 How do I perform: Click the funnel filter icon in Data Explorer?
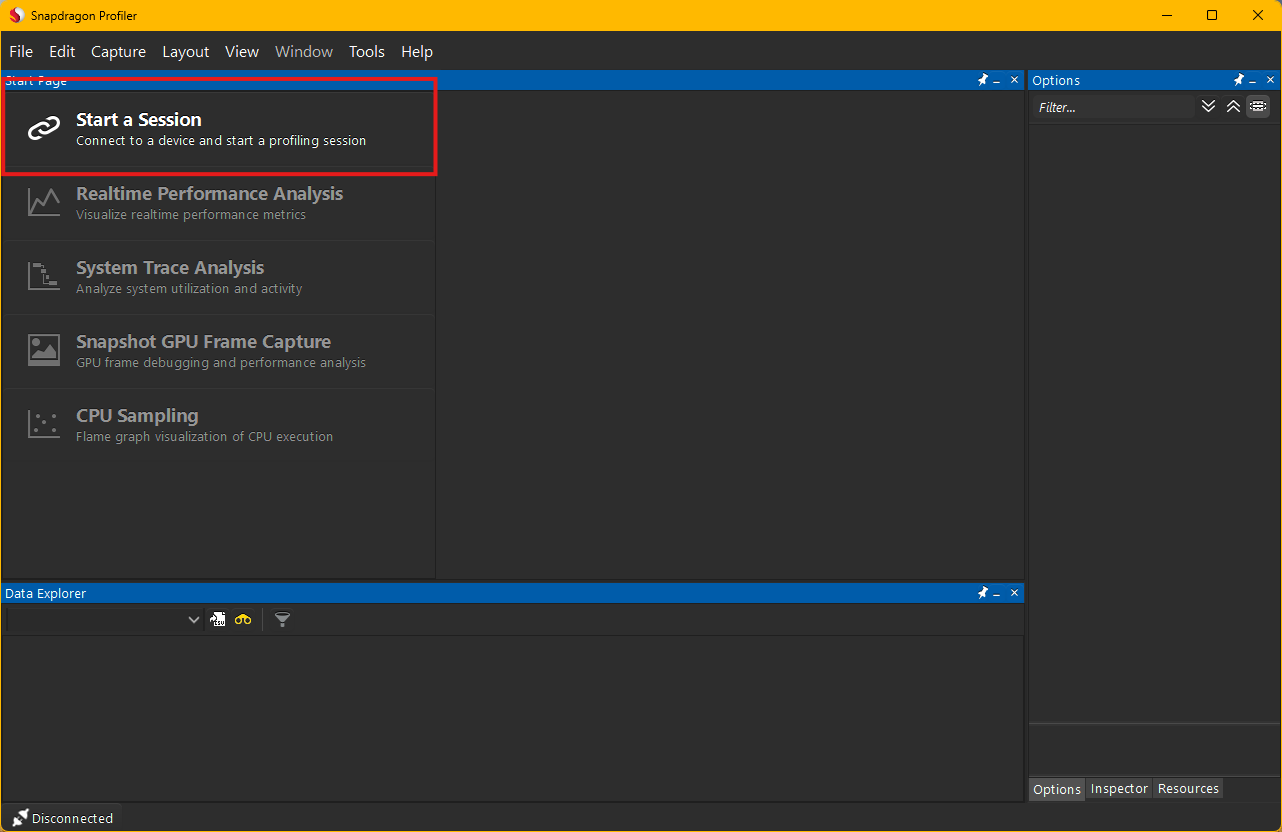tap(283, 620)
